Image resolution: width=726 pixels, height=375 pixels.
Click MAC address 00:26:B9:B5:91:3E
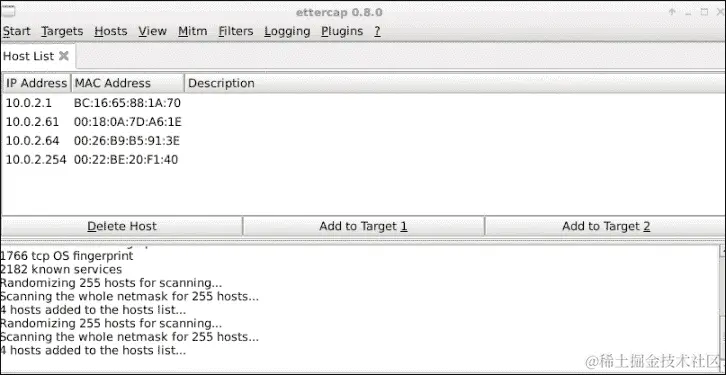pos(127,141)
